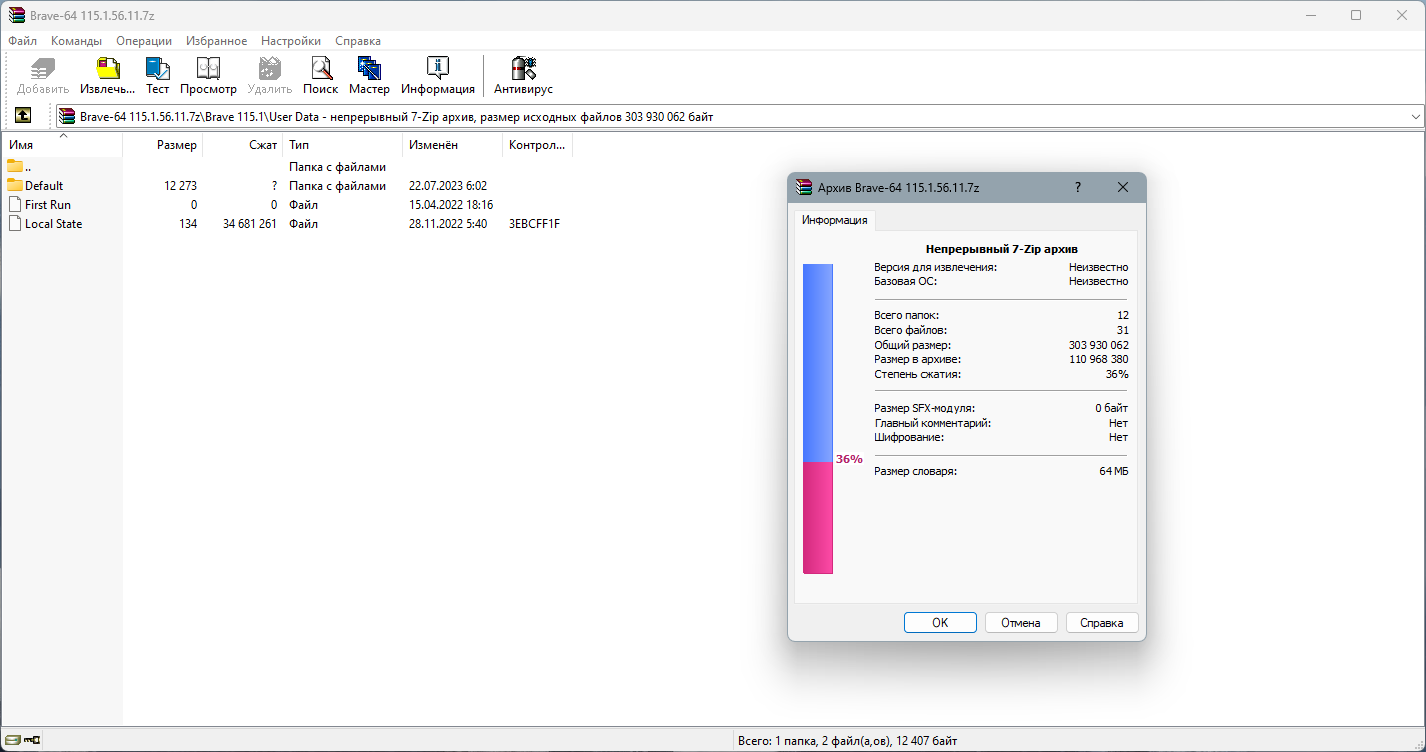The width and height of the screenshot is (1426, 752).
Task: Click the "Шифрование:" label
Action: [x=909, y=437]
